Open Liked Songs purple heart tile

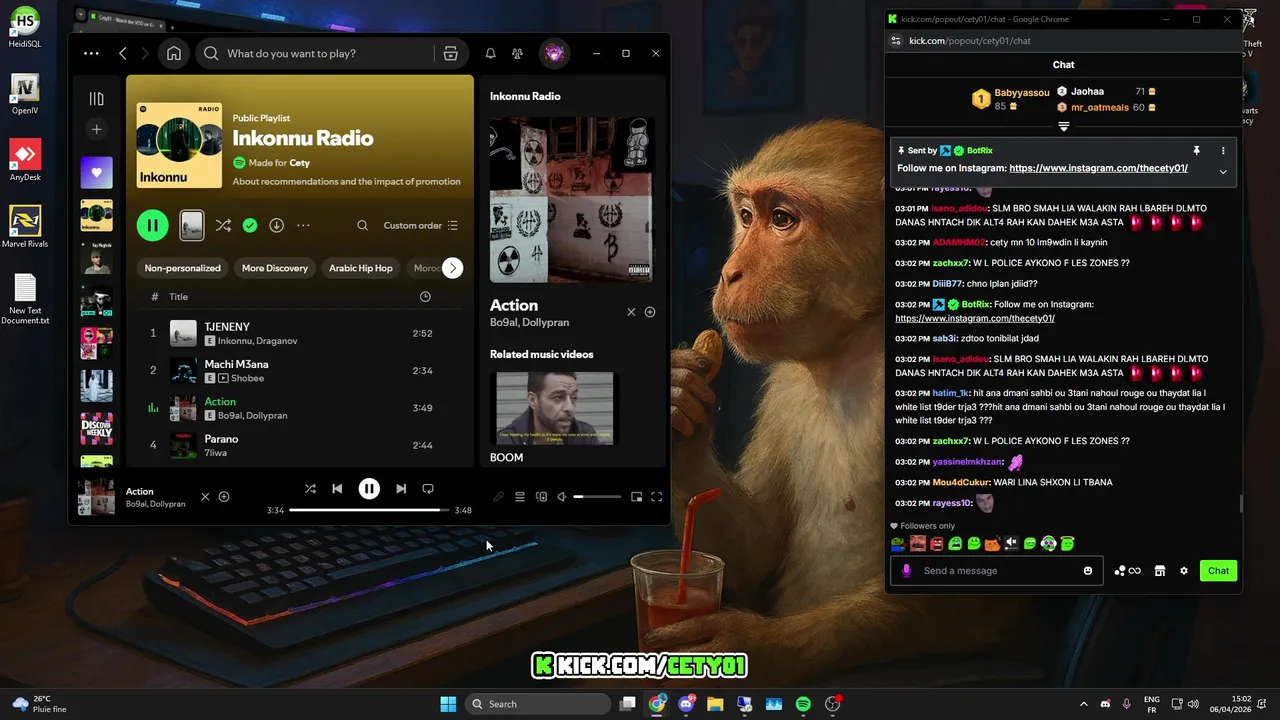(x=96, y=172)
